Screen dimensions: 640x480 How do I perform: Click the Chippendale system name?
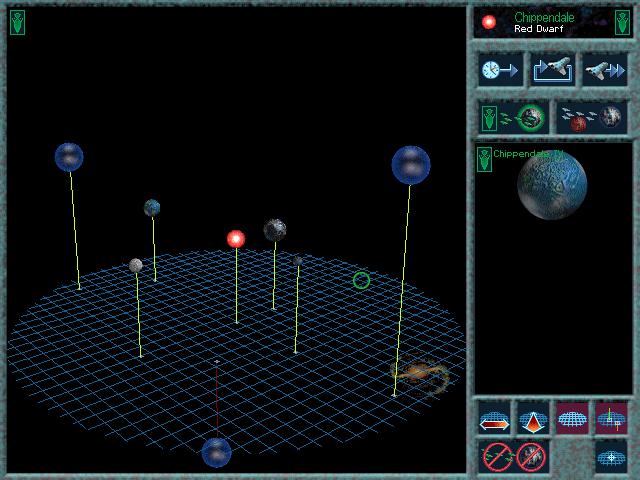(x=544, y=17)
